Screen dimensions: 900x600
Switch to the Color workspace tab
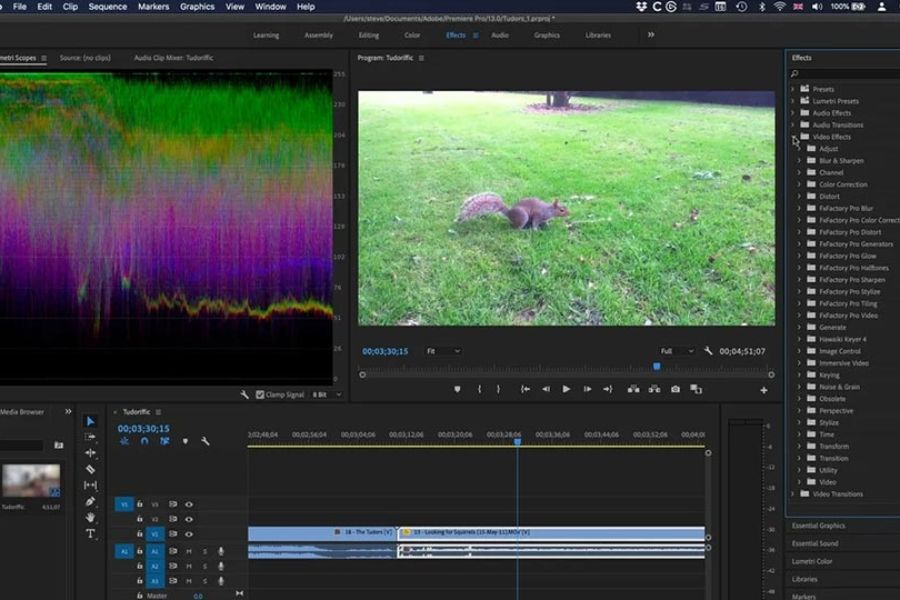coord(412,35)
